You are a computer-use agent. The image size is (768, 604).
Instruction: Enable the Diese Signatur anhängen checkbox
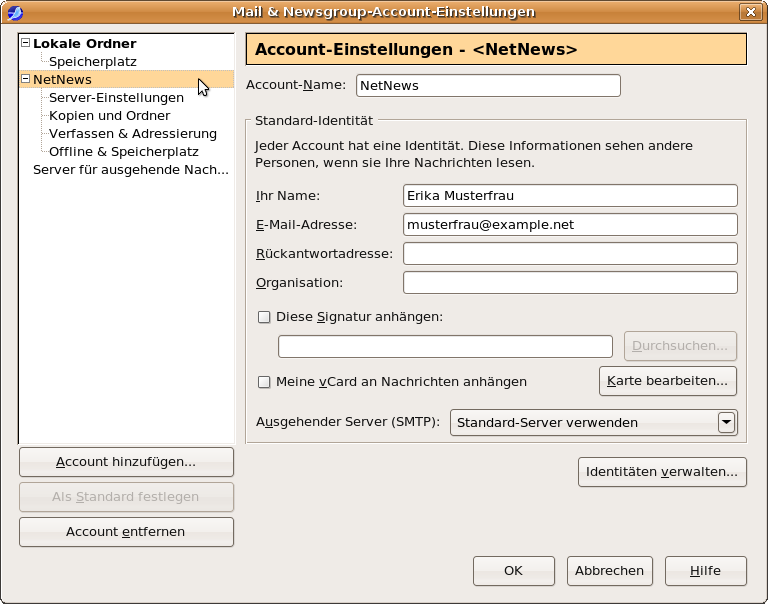pos(265,317)
